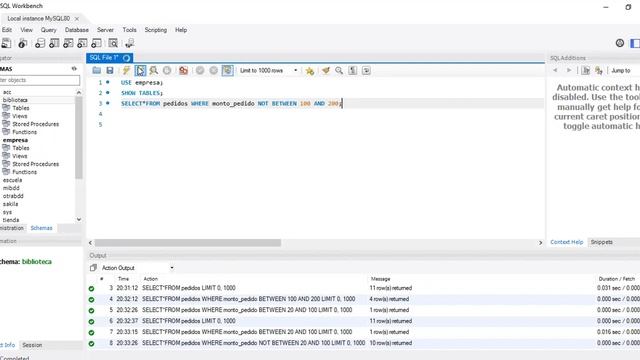Click the '4 row(s) returned' message
Screen dimensions: 640x360
point(389,299)
